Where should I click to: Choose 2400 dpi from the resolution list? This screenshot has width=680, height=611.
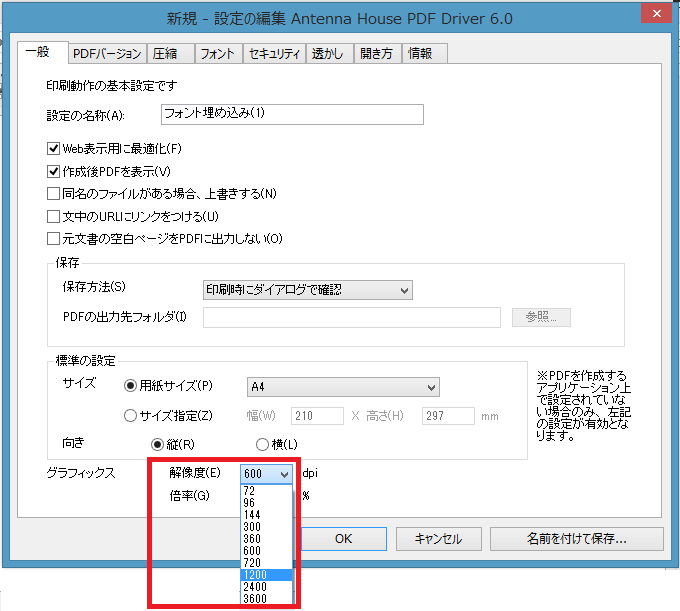(266, 587)
